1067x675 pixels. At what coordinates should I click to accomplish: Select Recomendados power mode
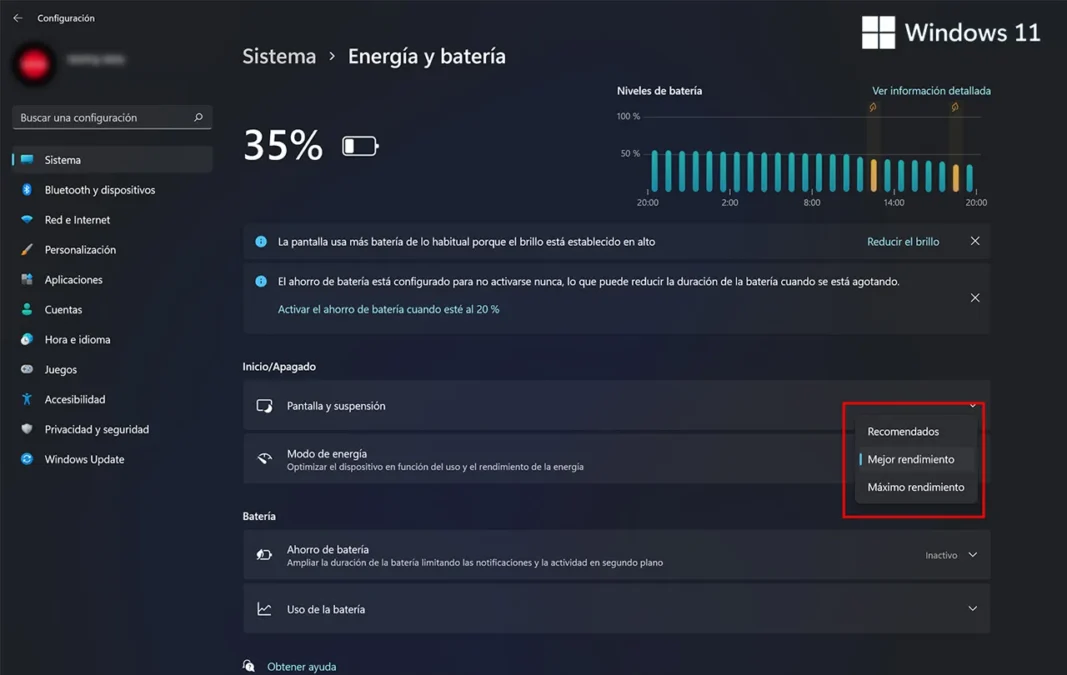(903, 431)
